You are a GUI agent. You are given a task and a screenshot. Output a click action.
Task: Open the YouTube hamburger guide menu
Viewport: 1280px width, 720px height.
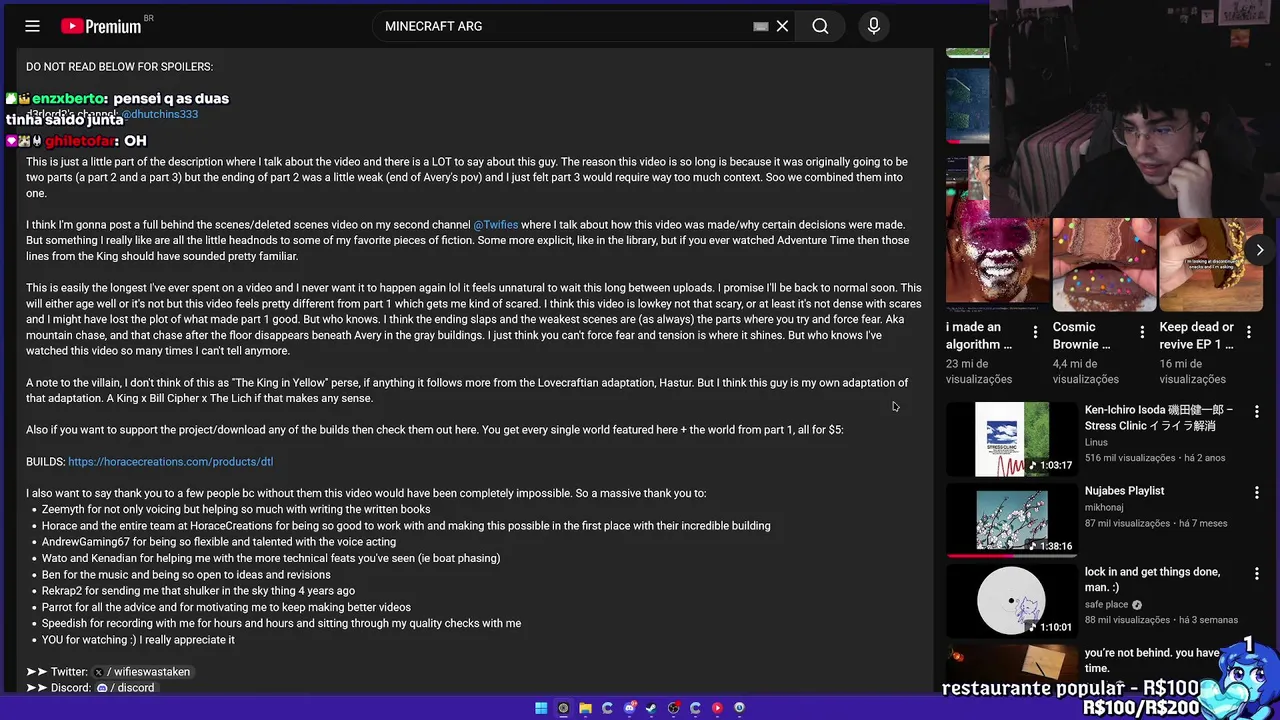(32, 27)
